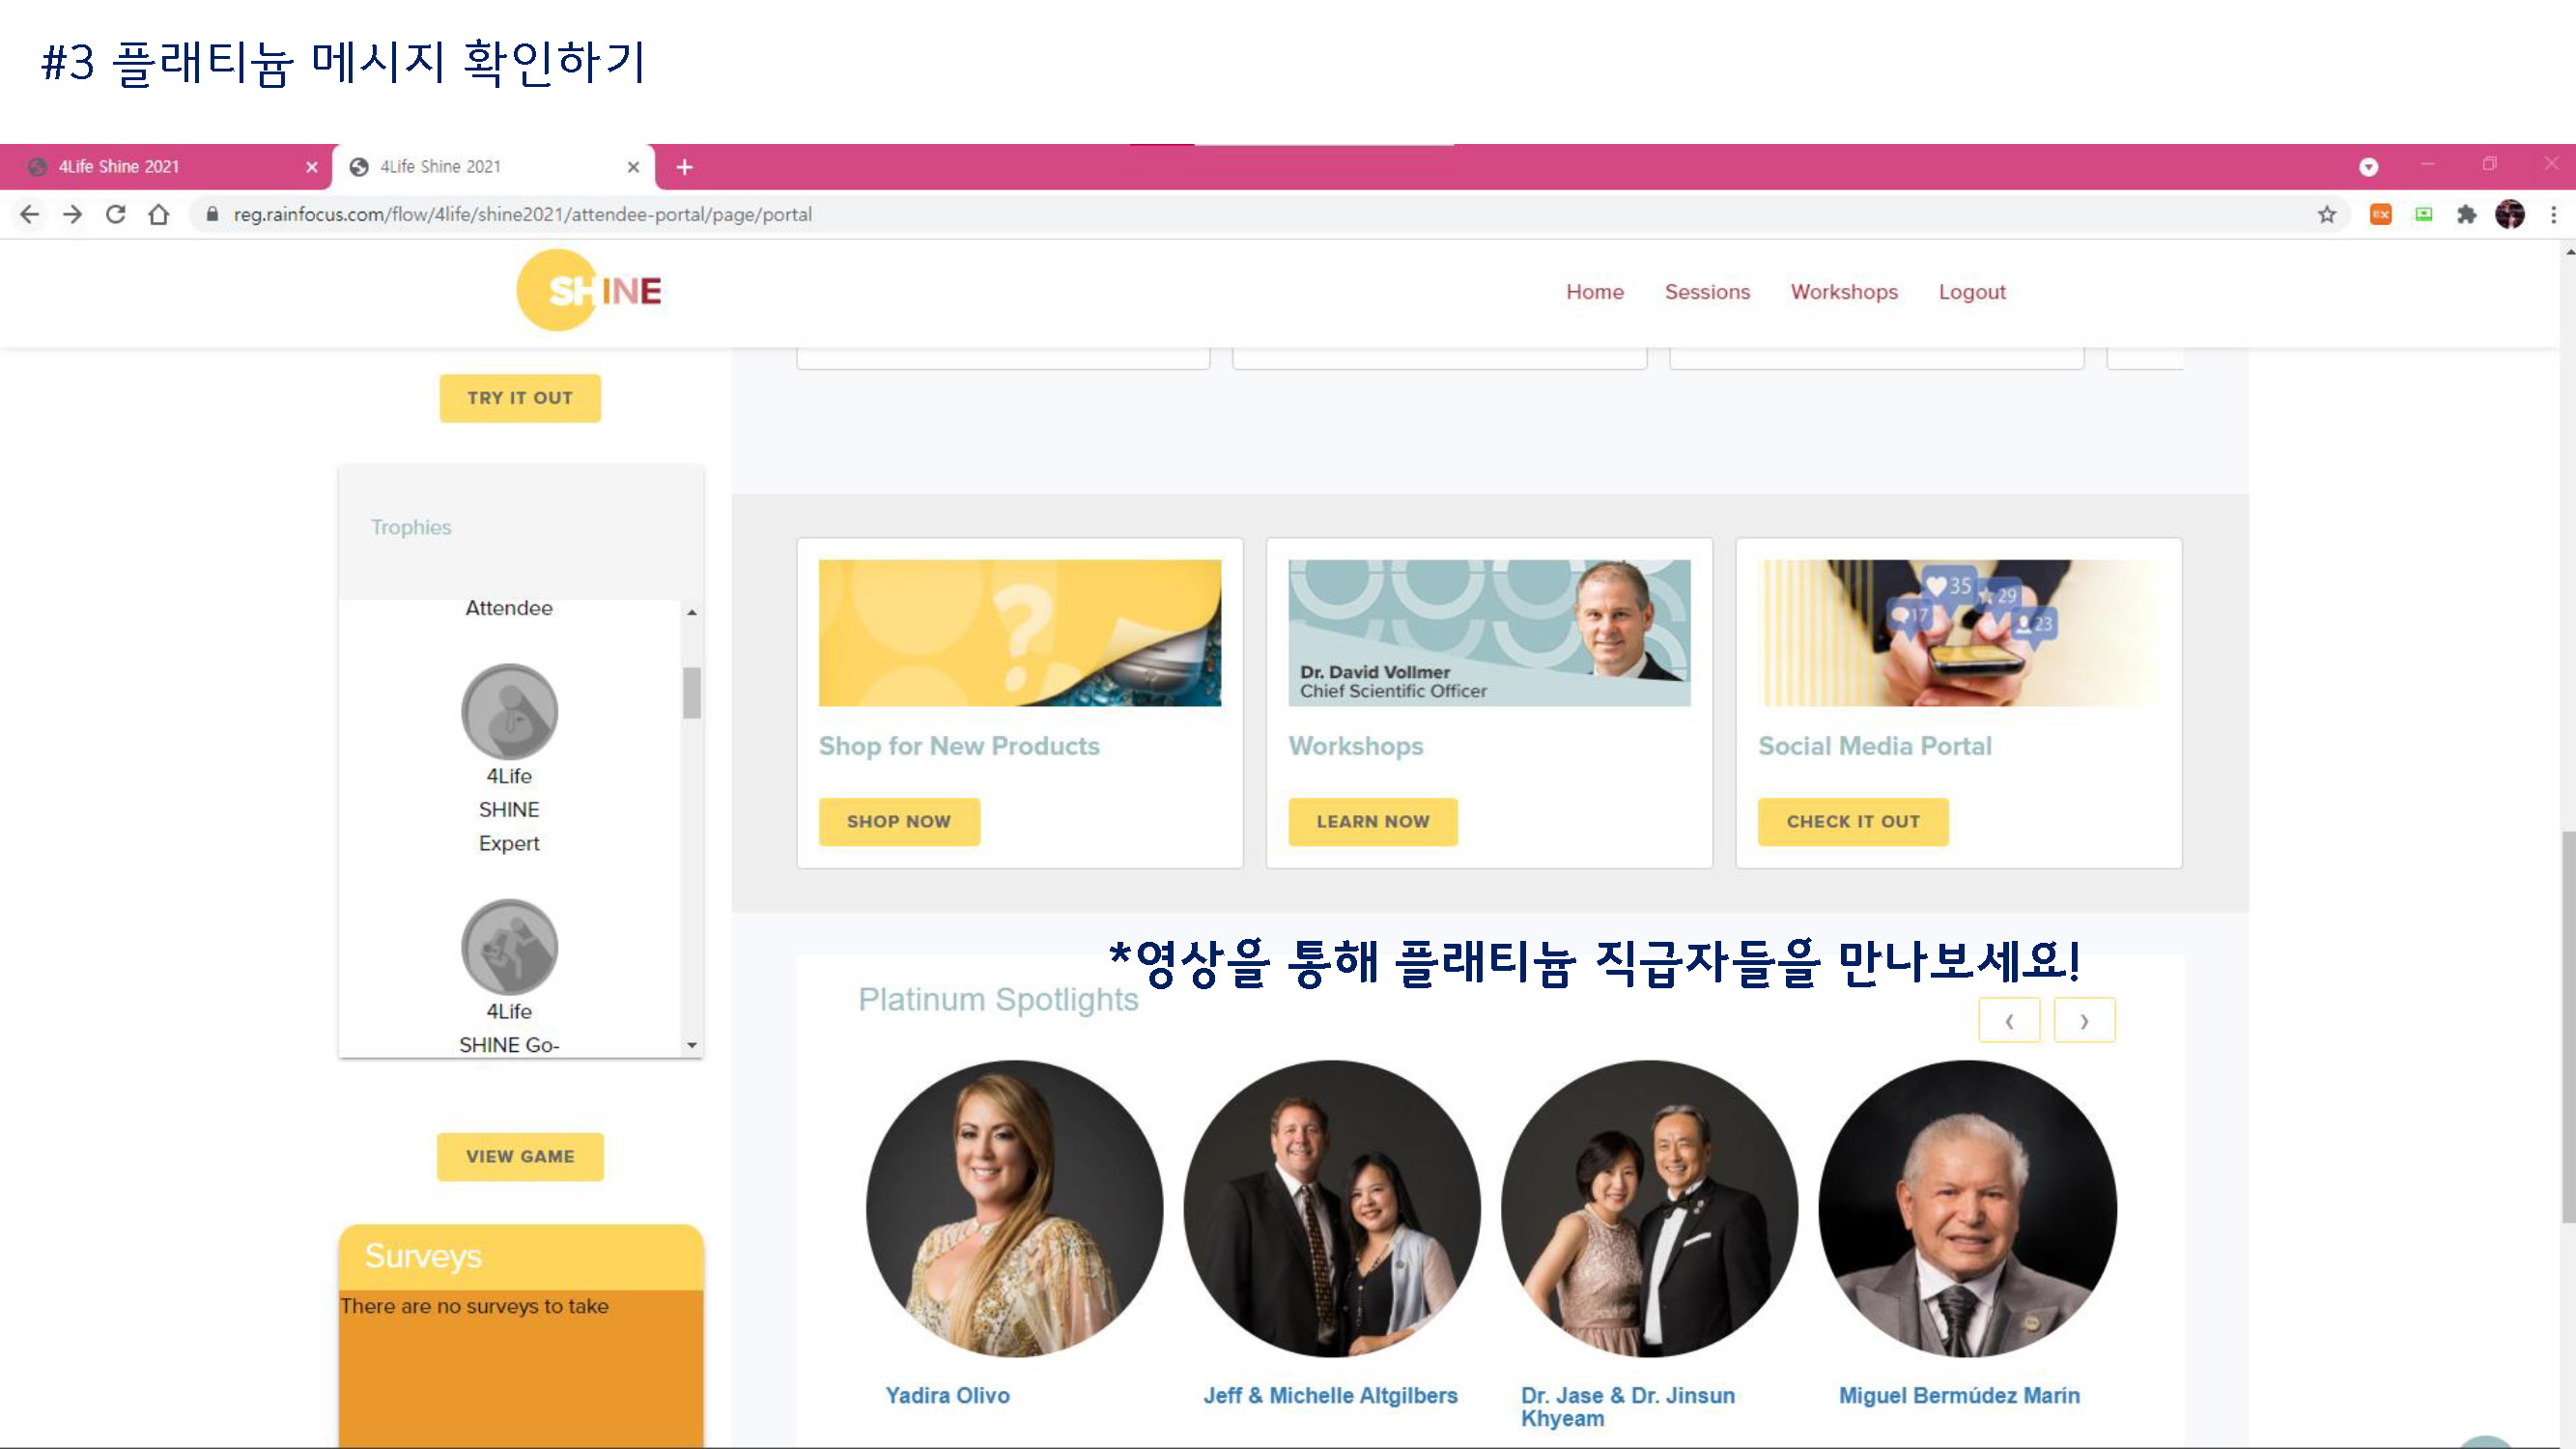Image resolution: width=2576 pixels, height=1449 pixels.
Task: Open the Extensions puzzle-piece menu
Action: click(x=2467, y=214)
